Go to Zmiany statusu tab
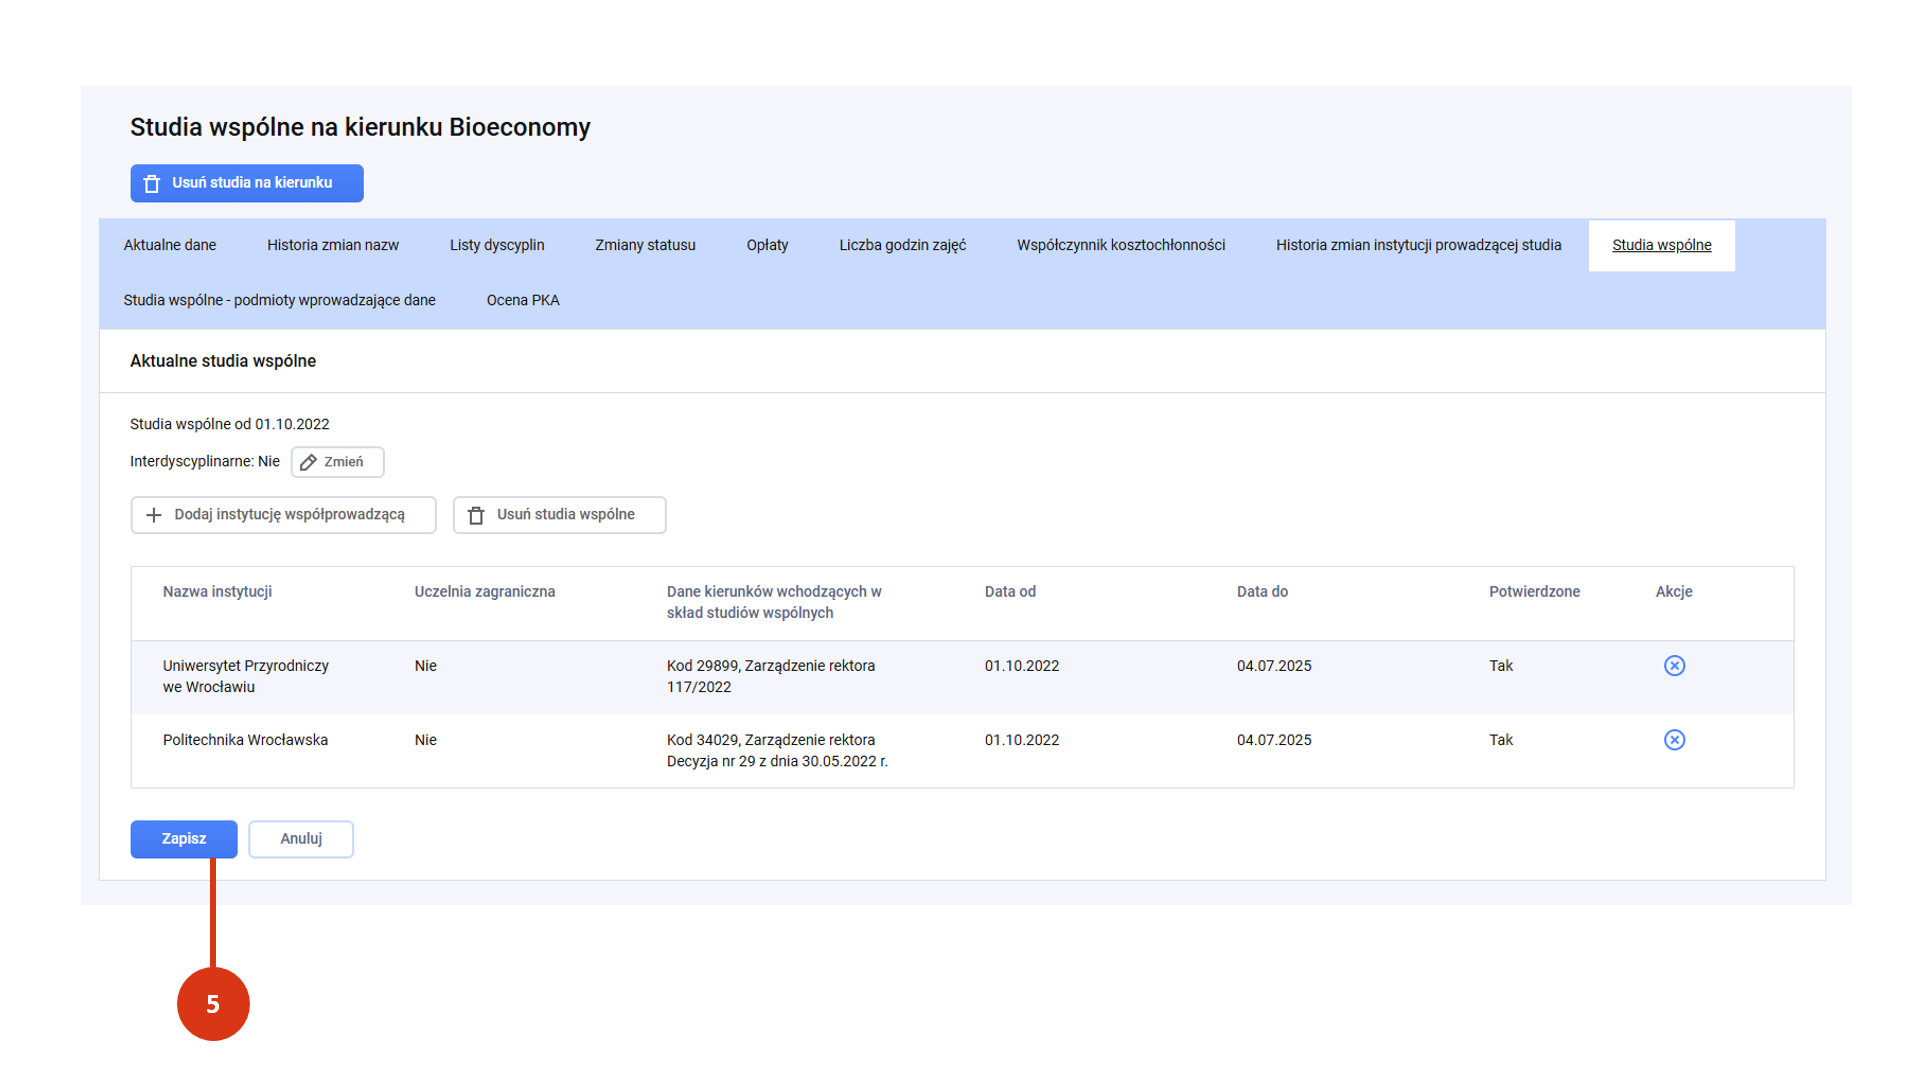This screenshot has width=1920, height=1080. 645,245
